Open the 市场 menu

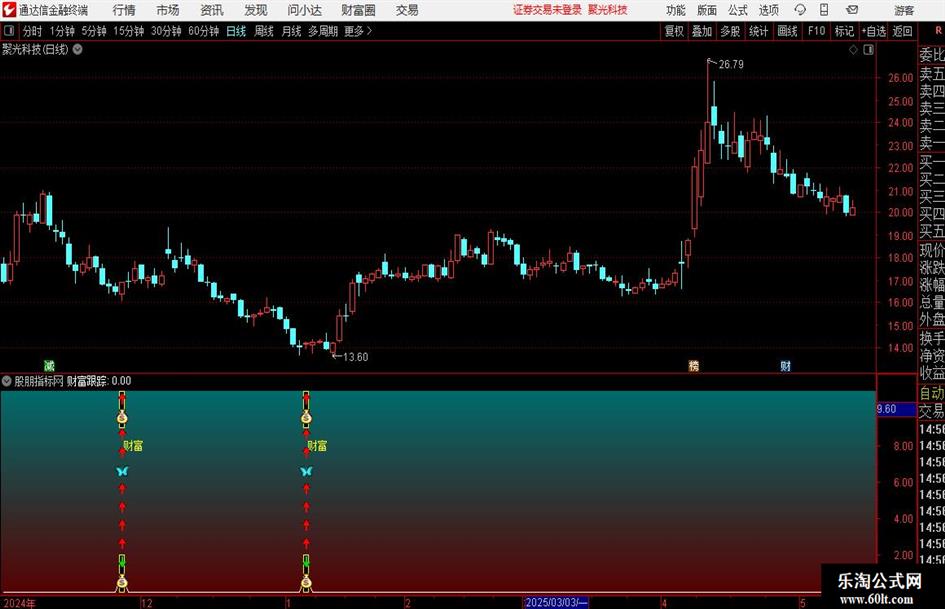pos(168,10)
